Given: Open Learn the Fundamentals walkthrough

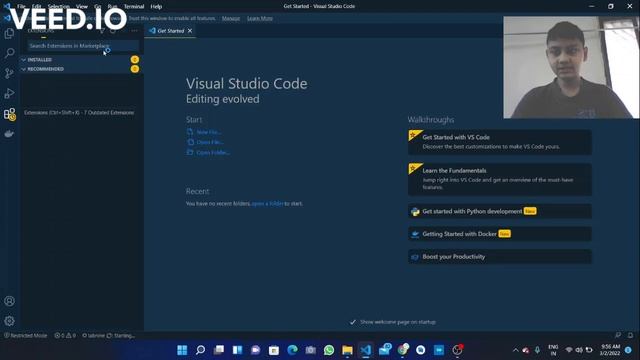Looking at the screenshot, I should 500,179.
